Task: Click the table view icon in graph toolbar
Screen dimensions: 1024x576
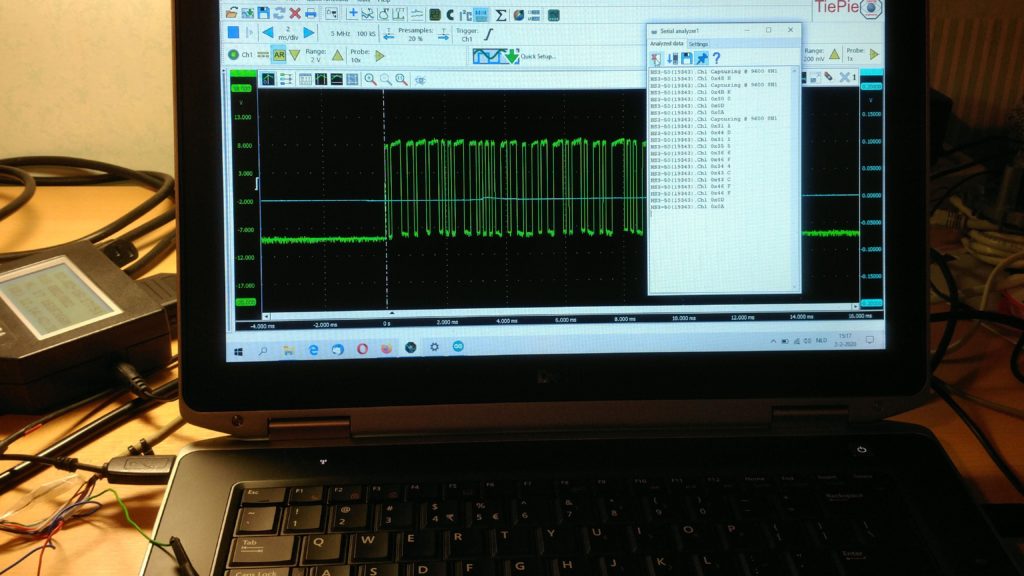Action: tap(305, 79)
